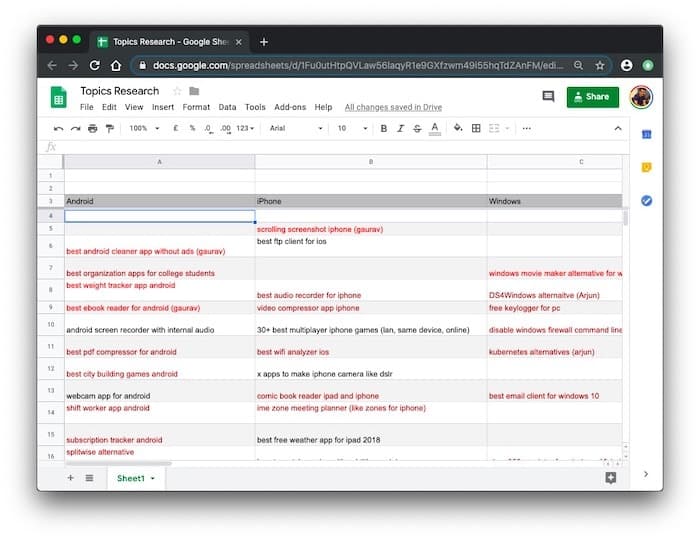Open the File menu
The width and height of the screenshot is (700, 540).
click(87, 107)
